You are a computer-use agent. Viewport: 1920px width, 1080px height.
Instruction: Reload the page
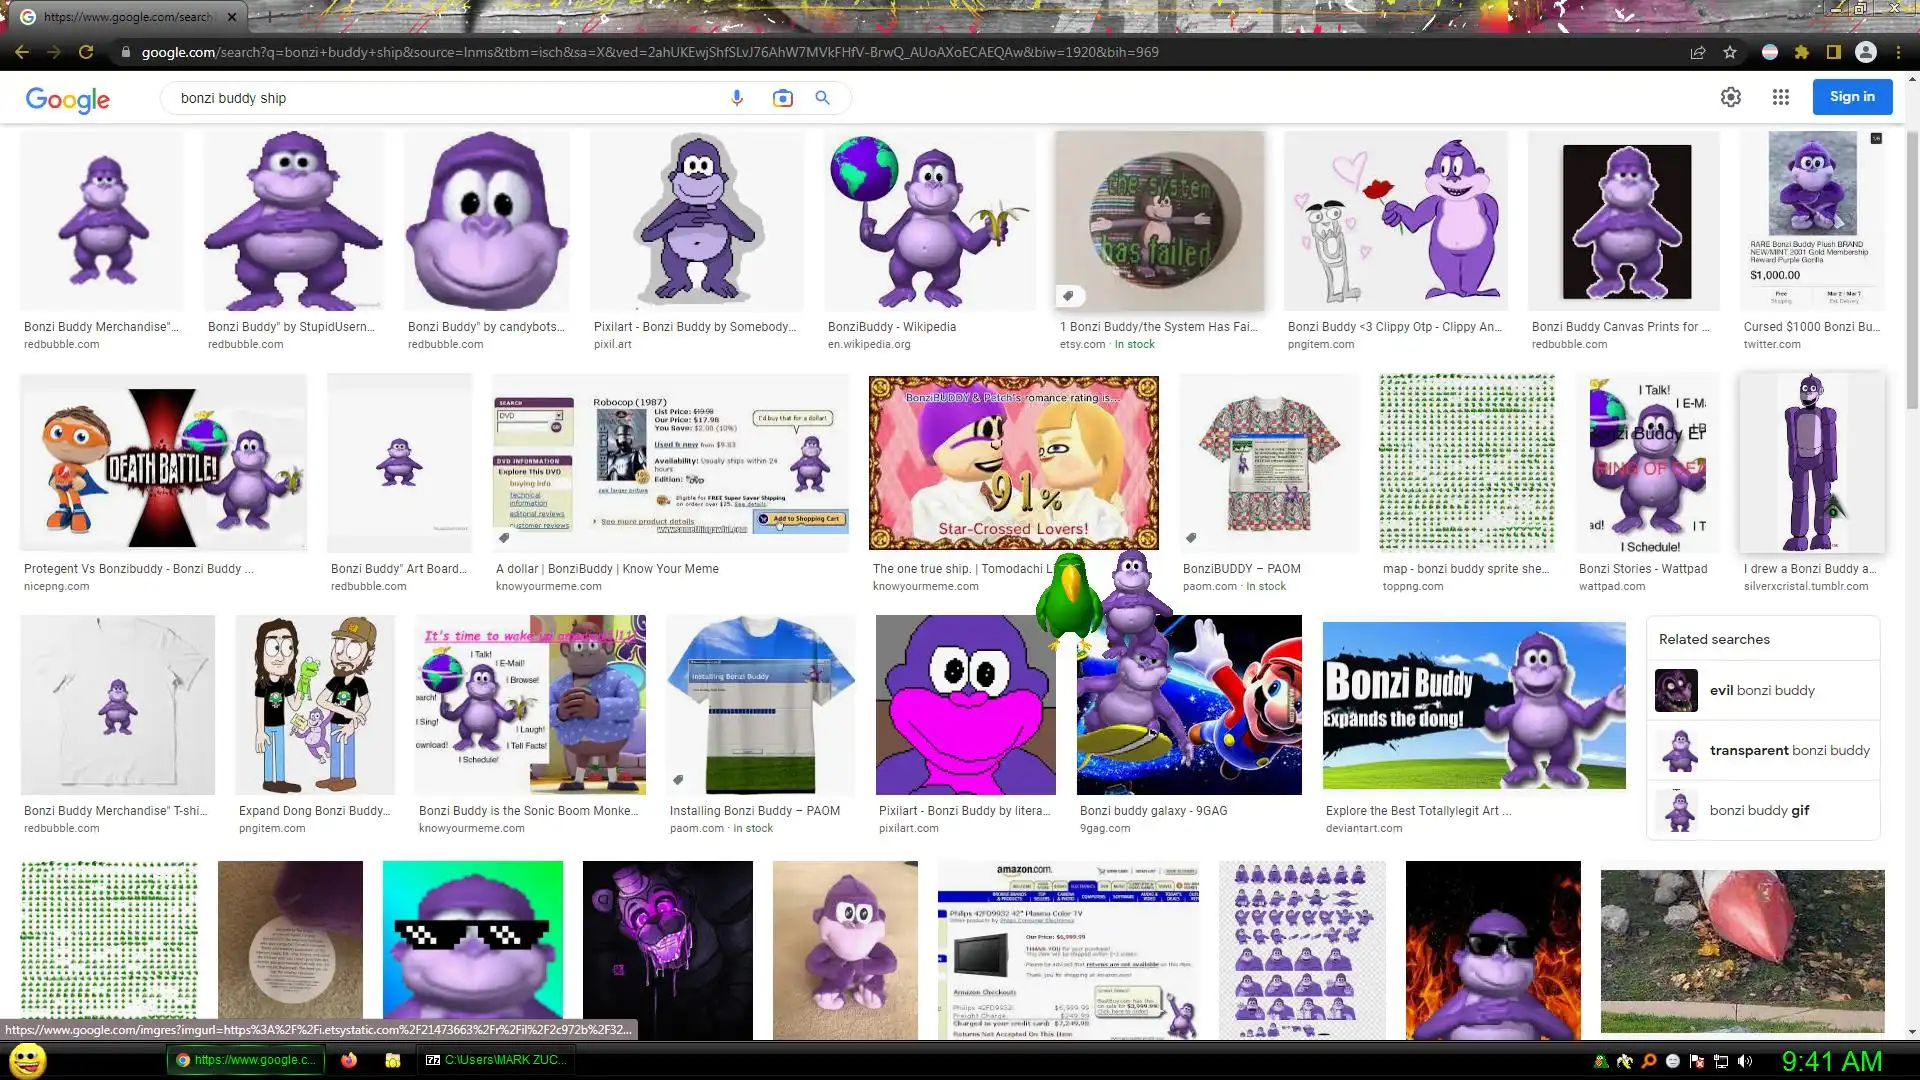pyautogui.click(x=86, y=52)
